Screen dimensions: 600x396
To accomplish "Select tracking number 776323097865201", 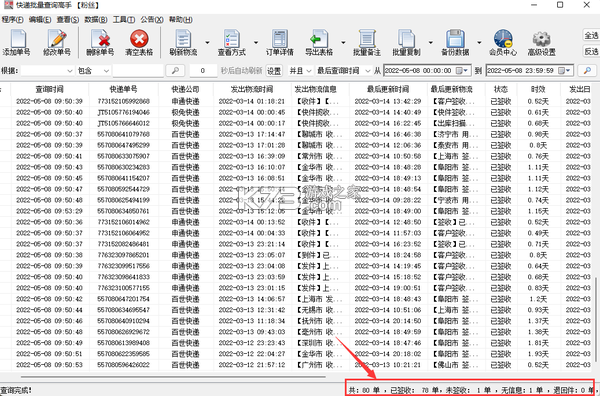I will click(x=123, y=255).
